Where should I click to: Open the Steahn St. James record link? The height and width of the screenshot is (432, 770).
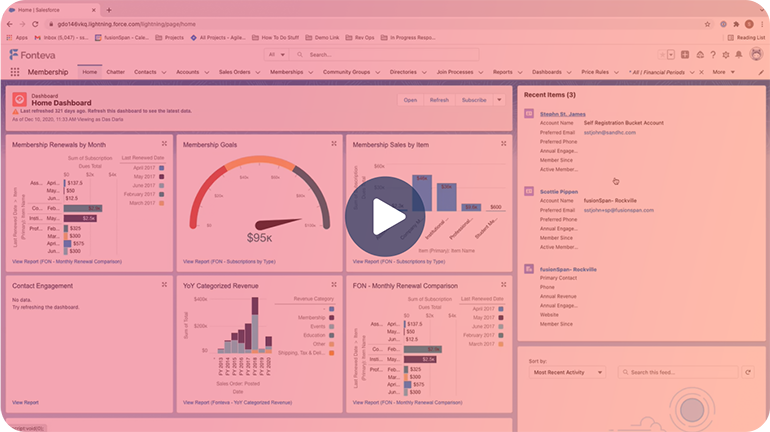click(563, 114)
